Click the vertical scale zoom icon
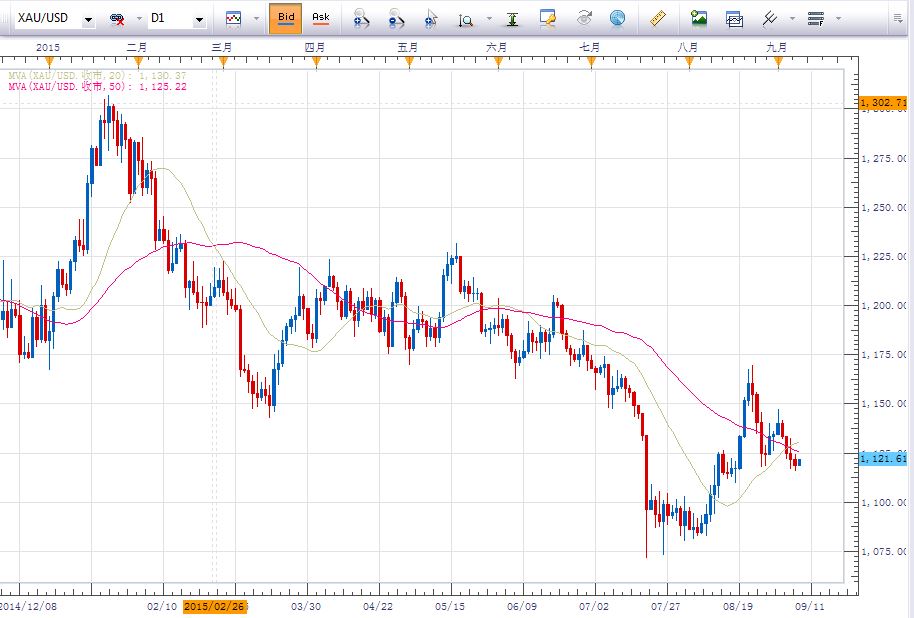 point(466,18)
